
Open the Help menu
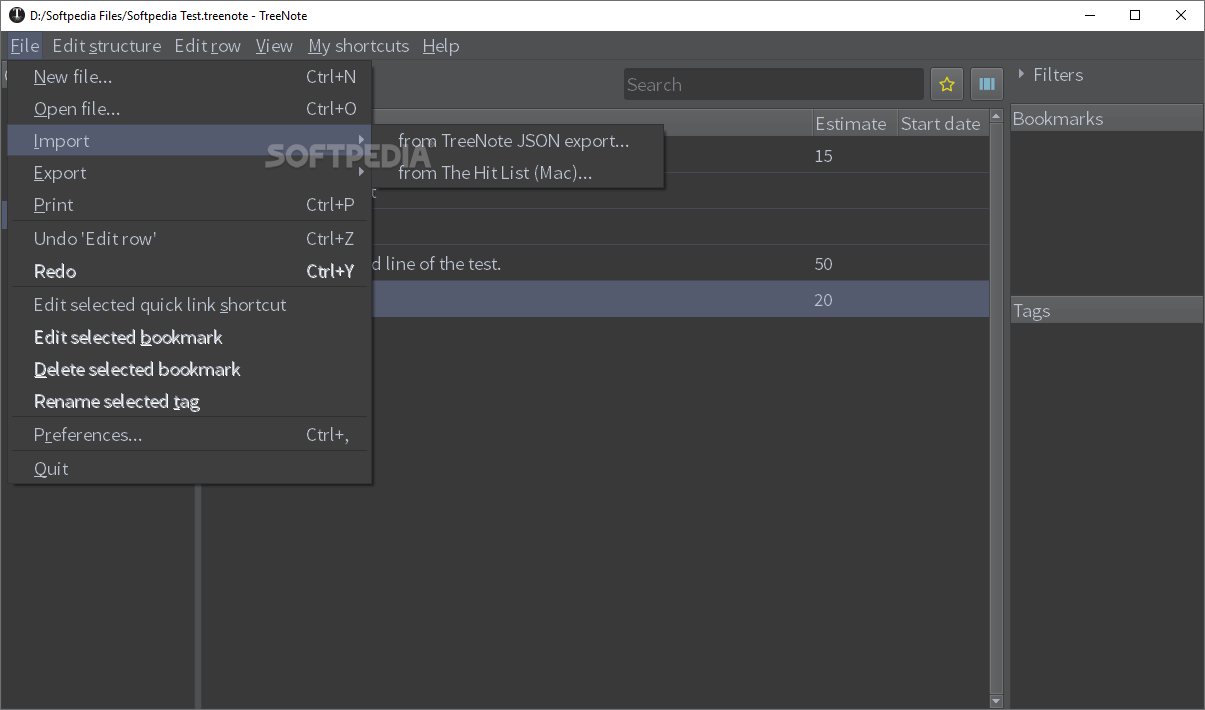point(441,46)
